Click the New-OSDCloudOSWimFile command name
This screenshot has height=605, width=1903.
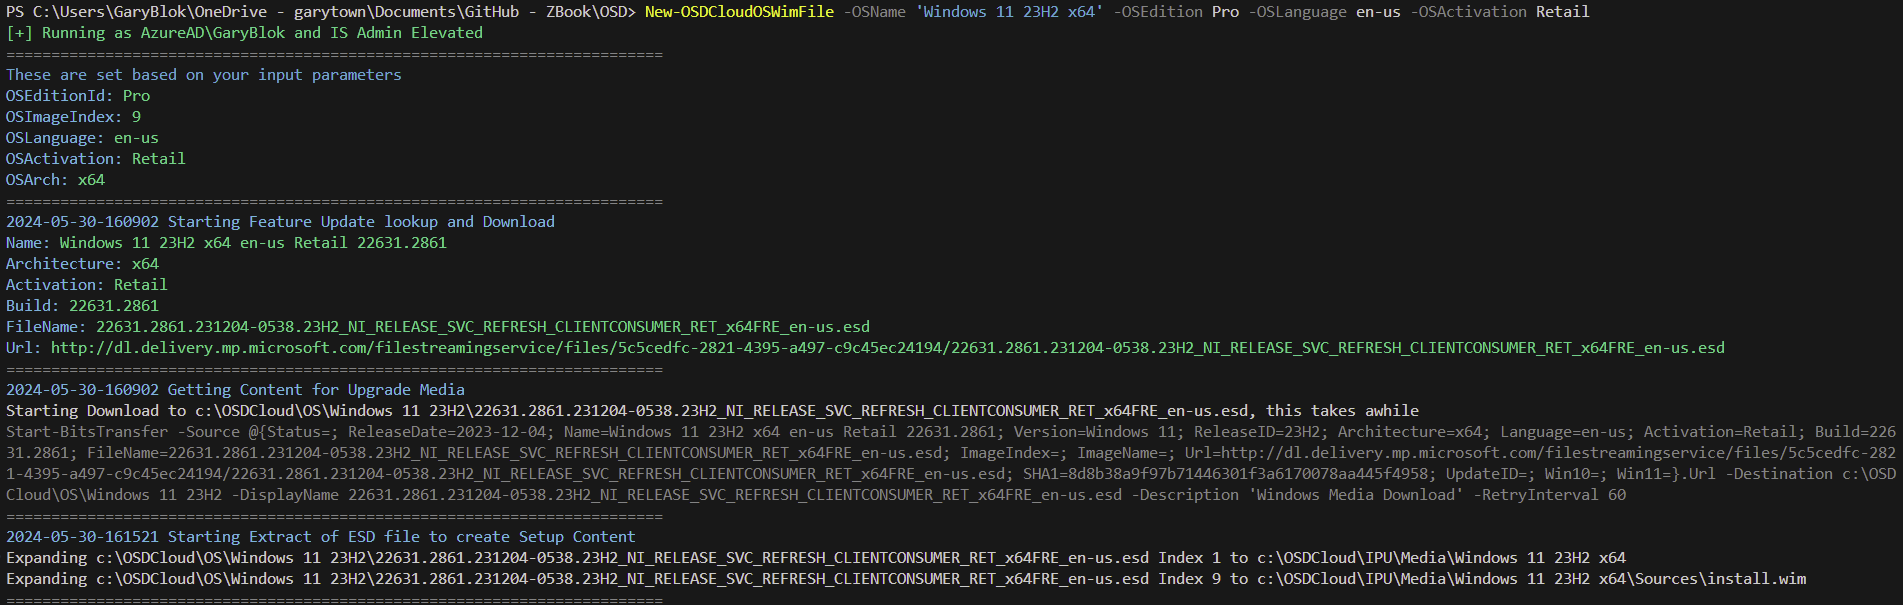point(739,12)
